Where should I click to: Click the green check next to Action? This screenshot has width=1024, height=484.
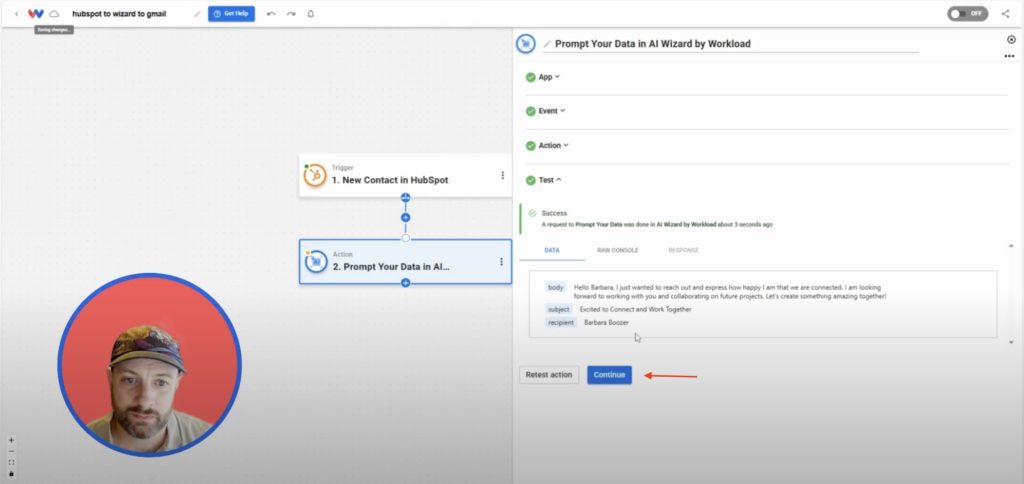(530, 146)
